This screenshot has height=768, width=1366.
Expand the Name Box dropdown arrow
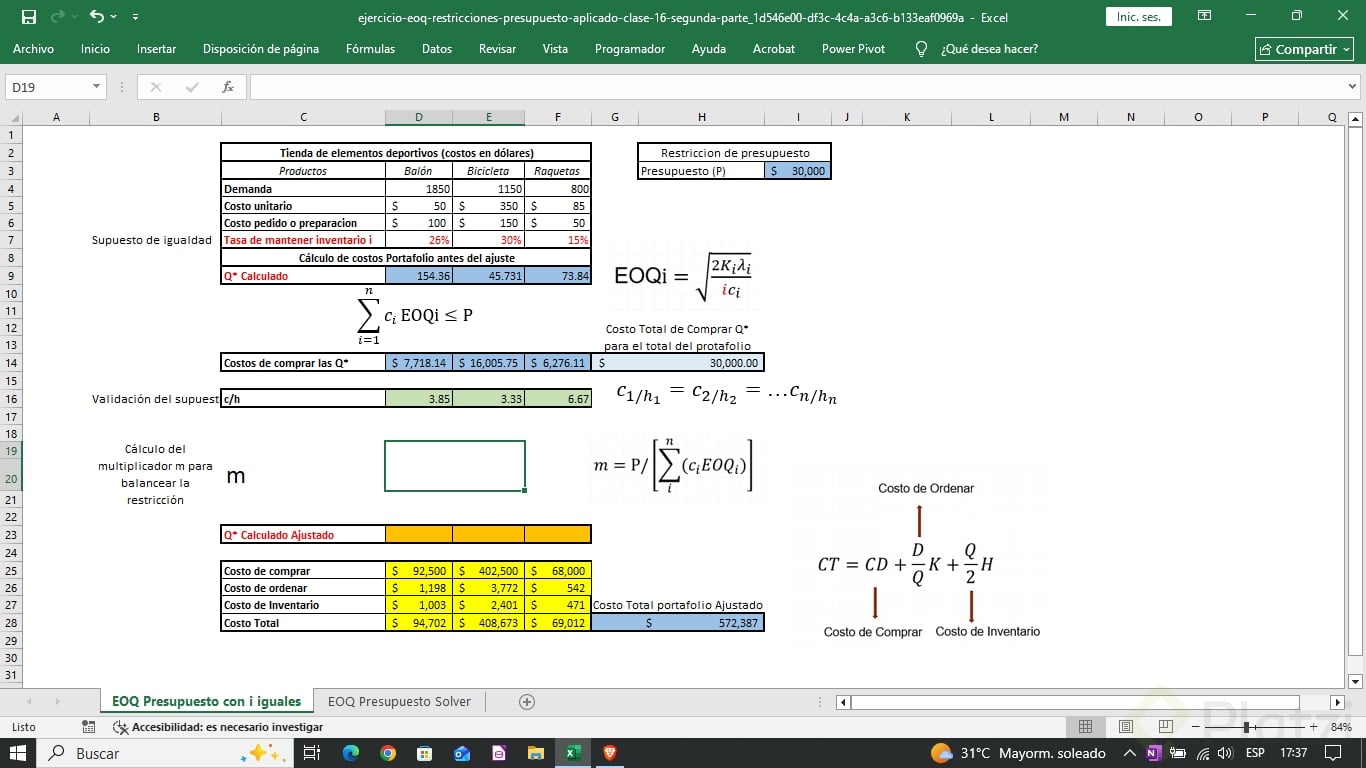(x=97, y=87)
